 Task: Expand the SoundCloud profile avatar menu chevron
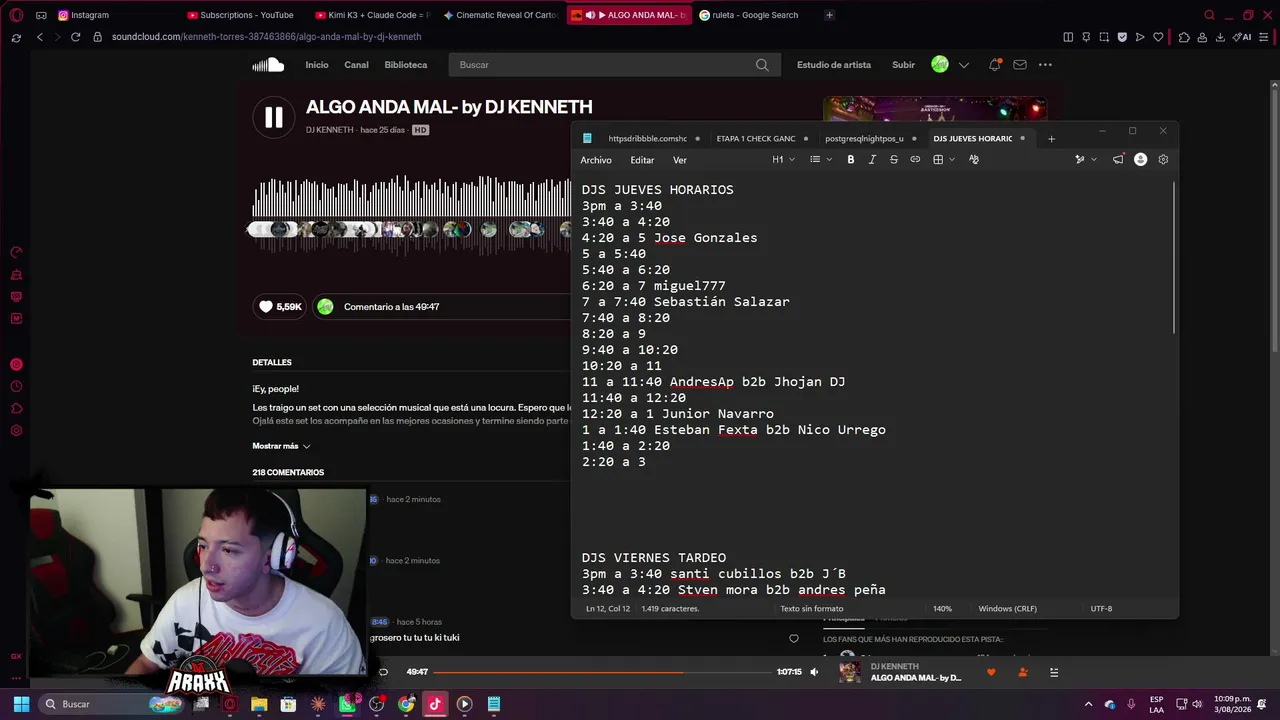tap(964, 65)
